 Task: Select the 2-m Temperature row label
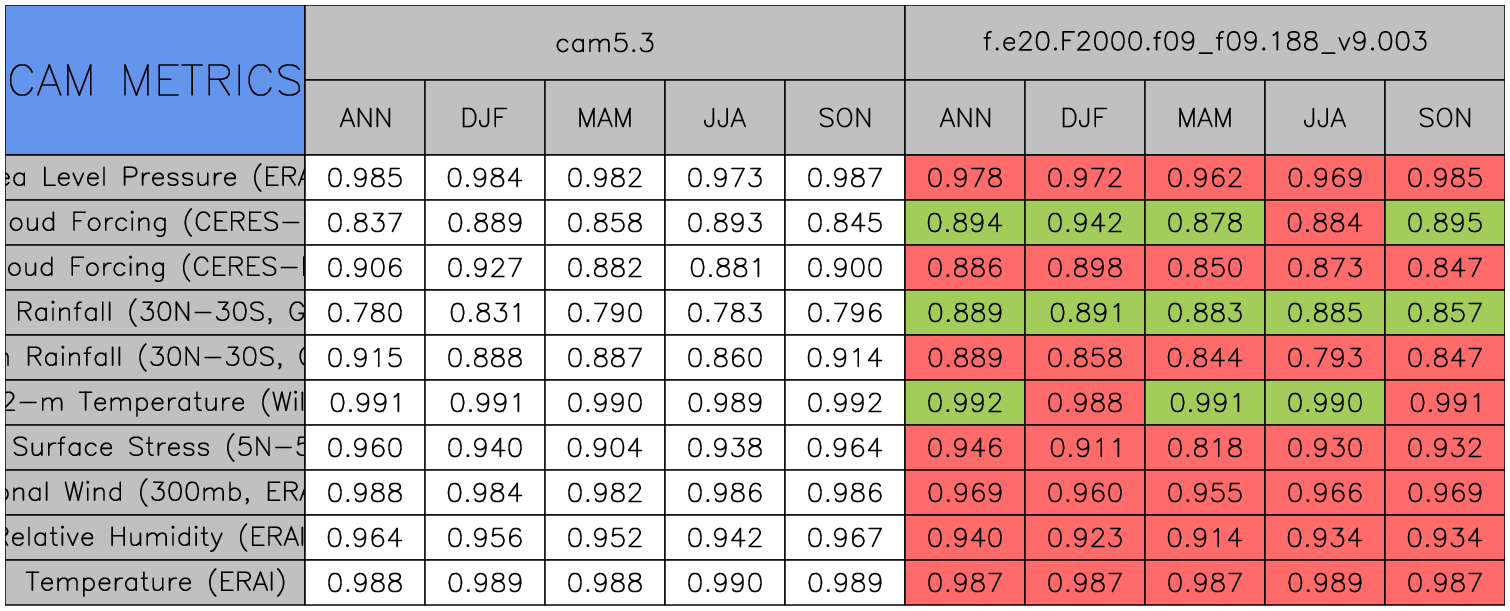pyautogui.click(x=155, y=403)
